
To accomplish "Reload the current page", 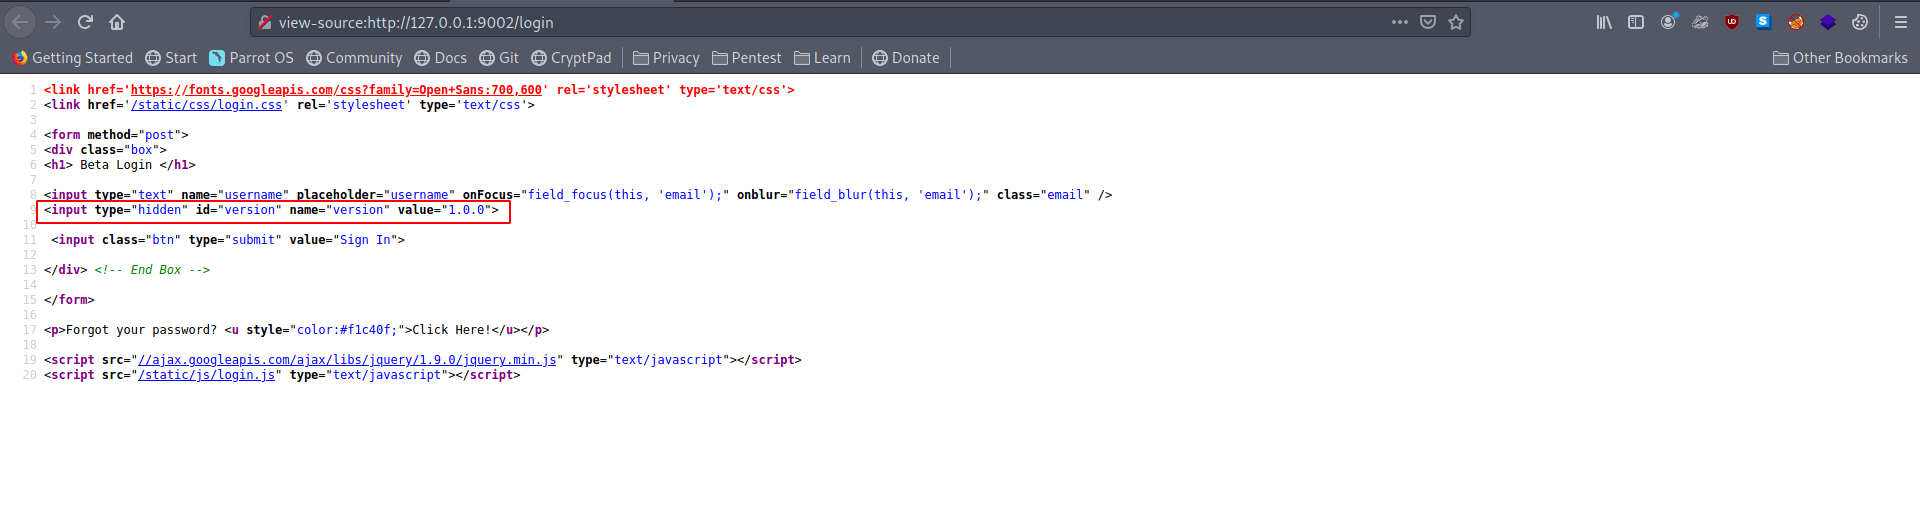I will (x=85, y=22).
